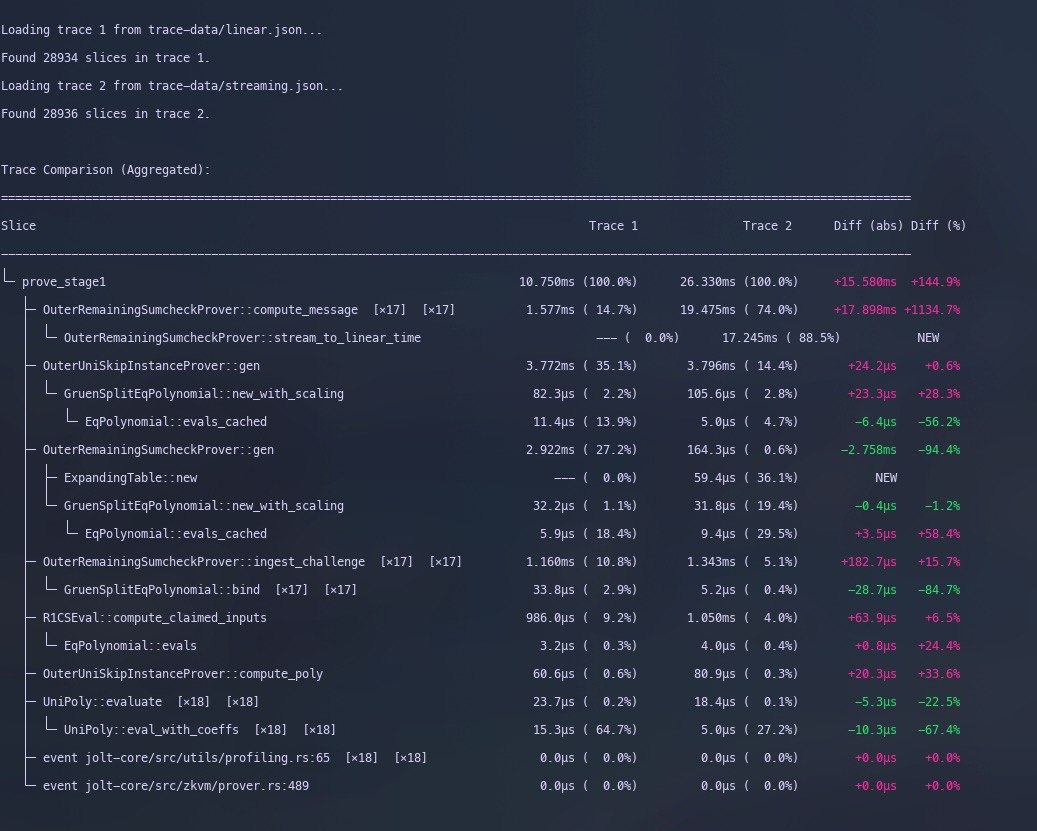Select the UniPoly::evaluate slice row

[102, 702]
